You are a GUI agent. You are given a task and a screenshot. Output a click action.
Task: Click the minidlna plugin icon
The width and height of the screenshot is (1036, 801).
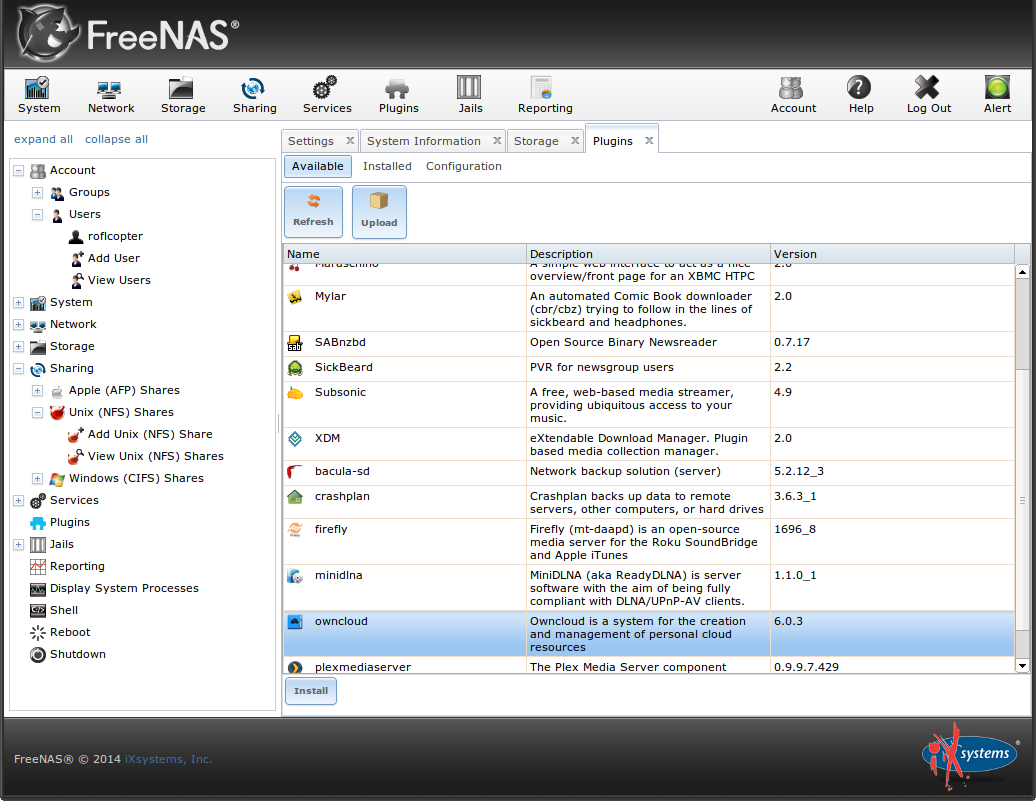pyautogui.click(x=295, y=576)
